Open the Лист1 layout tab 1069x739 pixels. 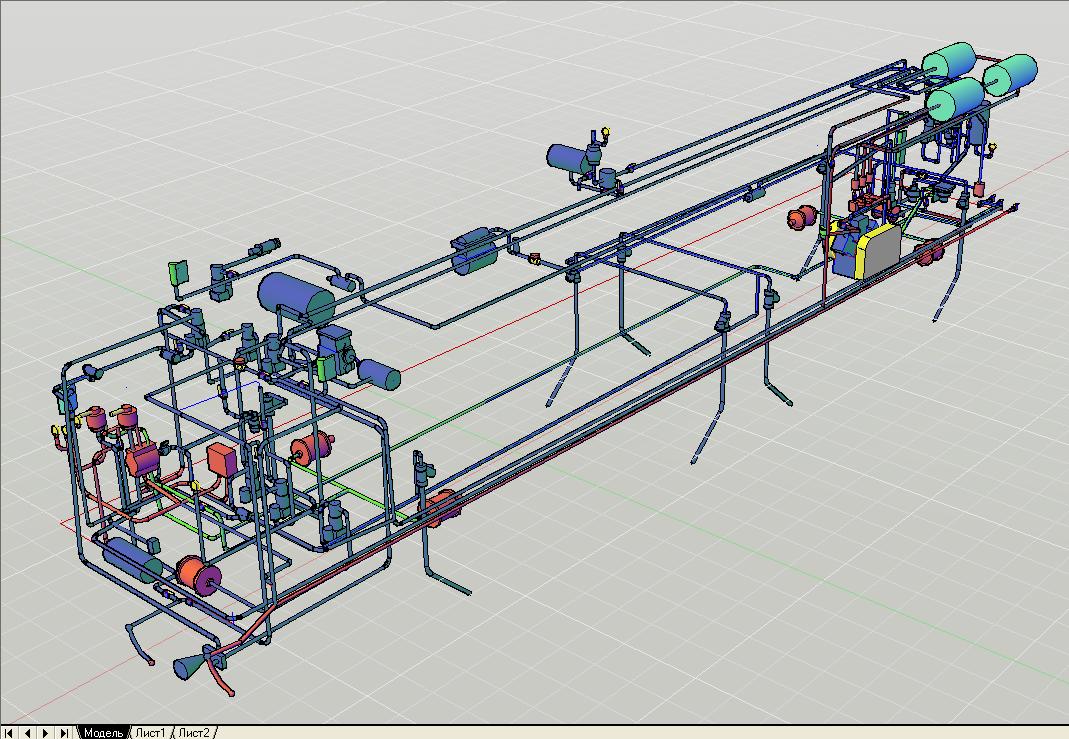(x=151, y=733)
